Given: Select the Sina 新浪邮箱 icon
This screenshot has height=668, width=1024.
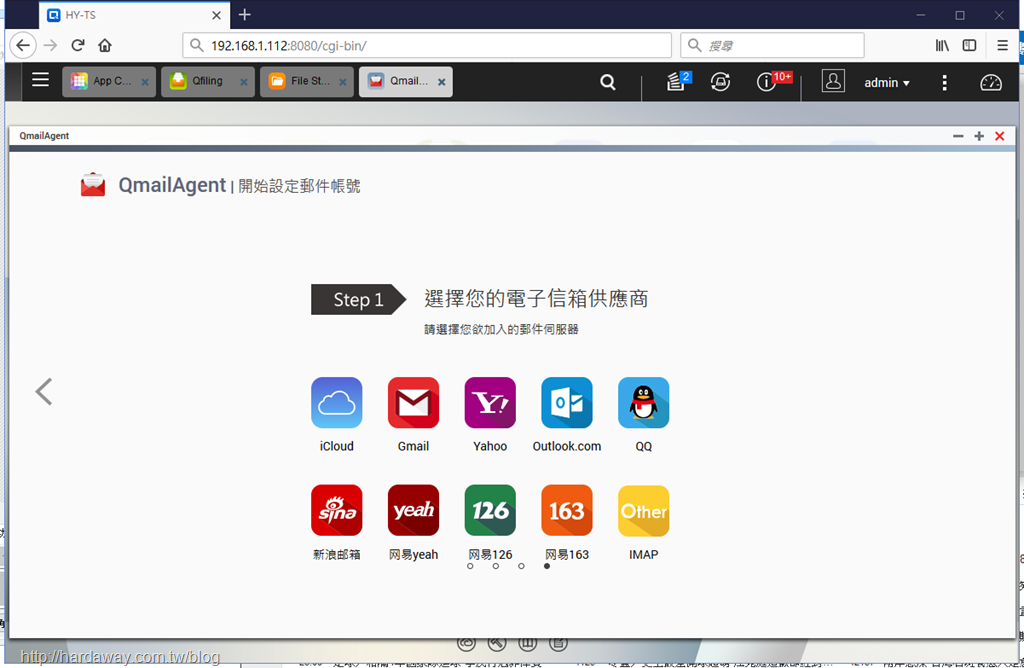Looking at the screenshot, I should (336, 510).
